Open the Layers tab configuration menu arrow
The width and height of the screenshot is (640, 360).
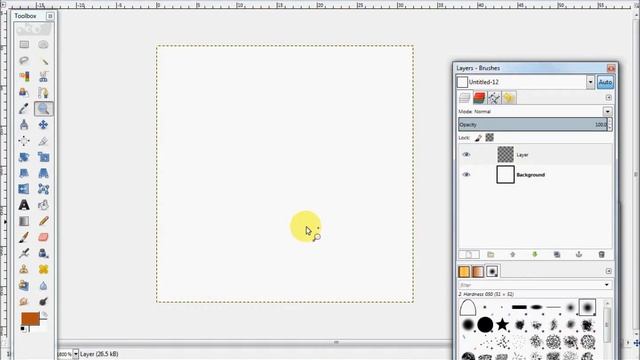(609, 98)
